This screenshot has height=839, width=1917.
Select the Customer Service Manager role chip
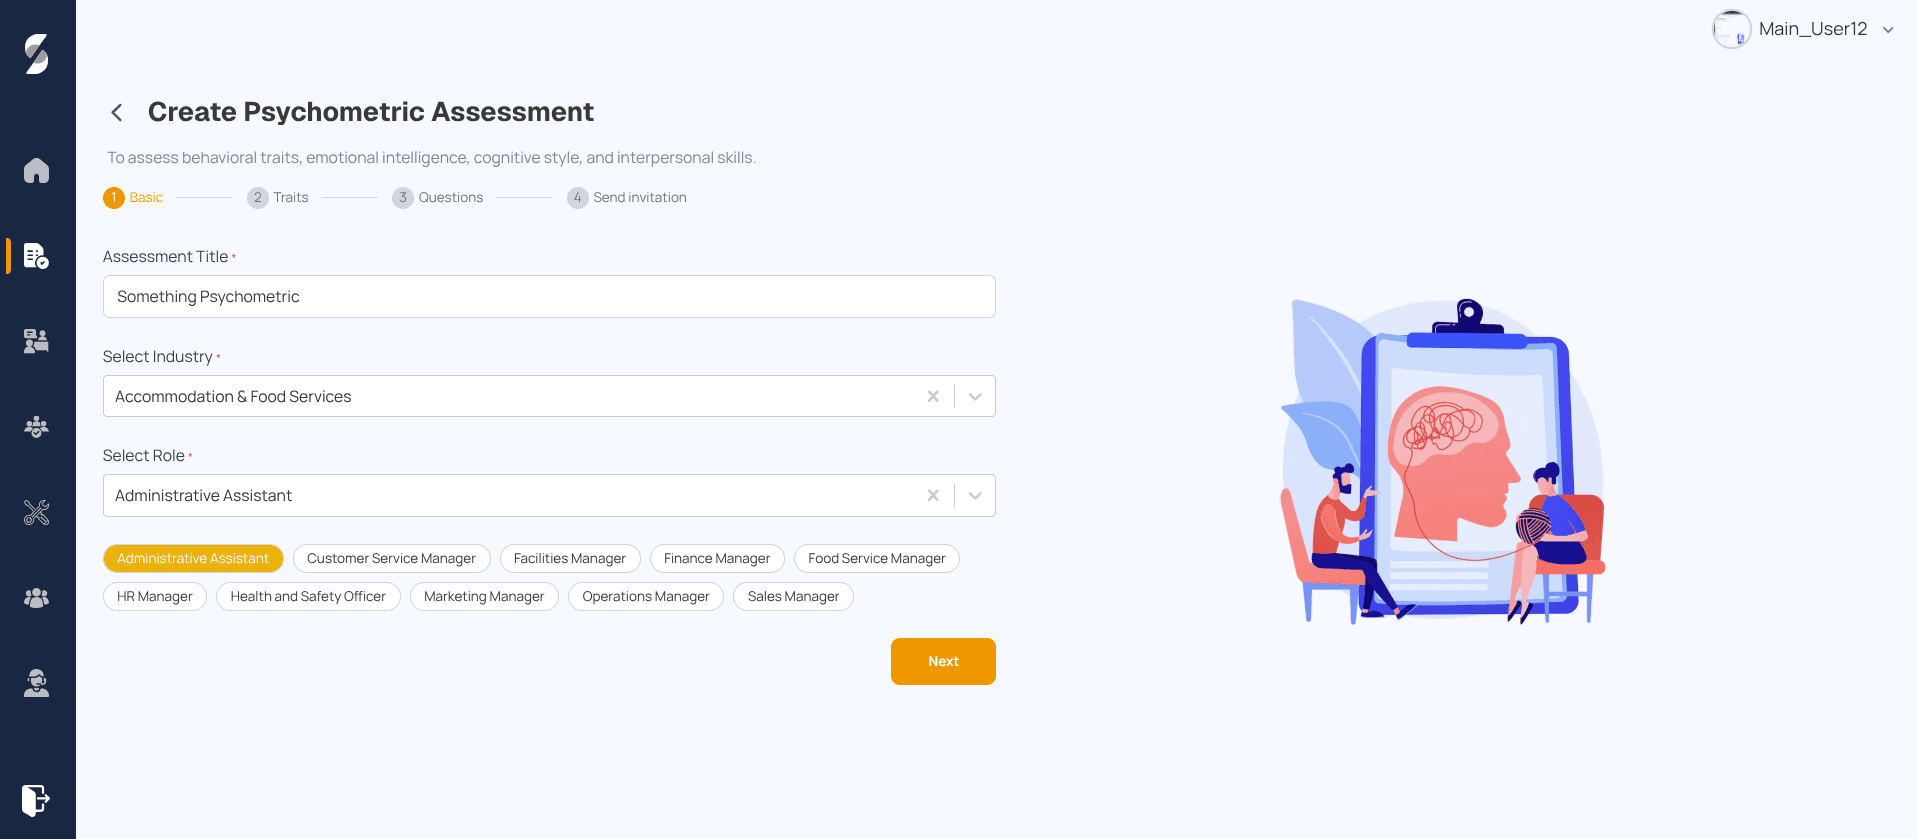tap(391, 558)
